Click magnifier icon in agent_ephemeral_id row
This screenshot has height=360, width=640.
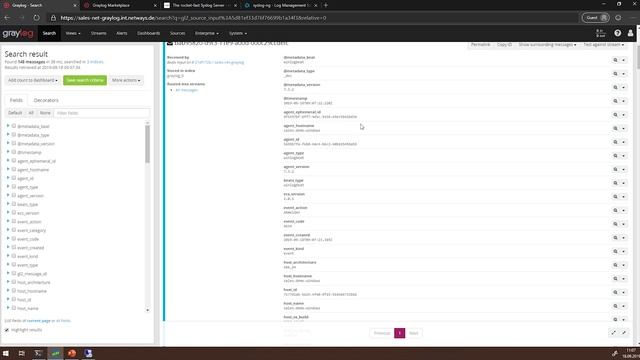click(x=615, y=115)
